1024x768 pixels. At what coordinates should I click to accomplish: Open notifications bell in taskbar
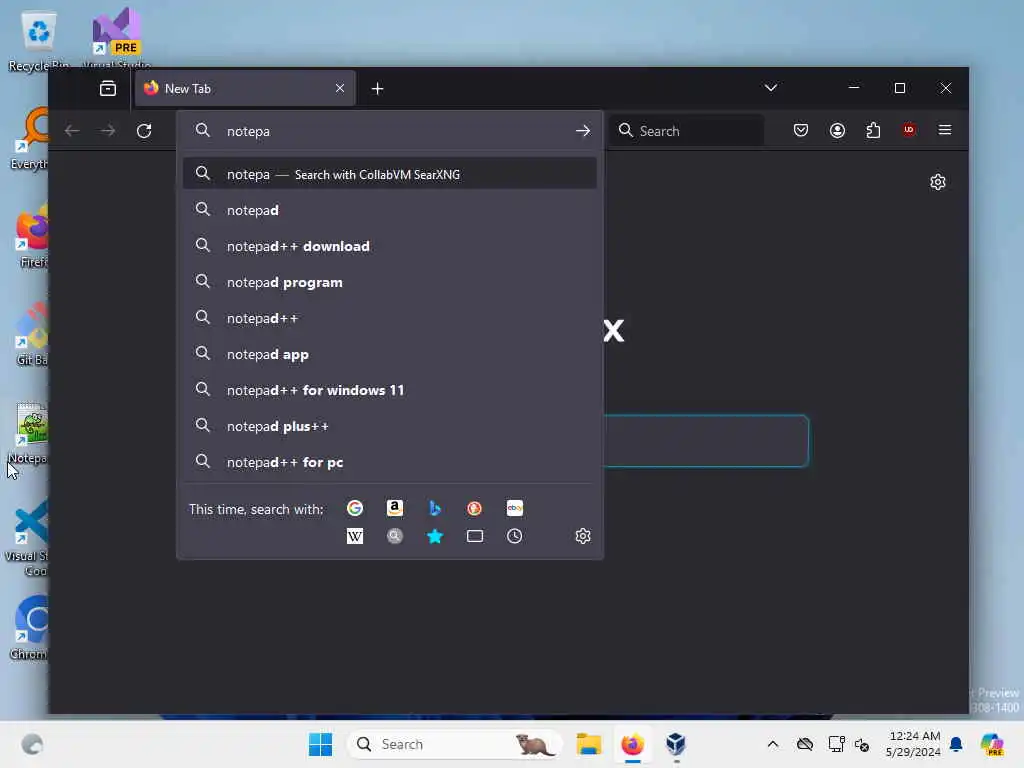956,744
